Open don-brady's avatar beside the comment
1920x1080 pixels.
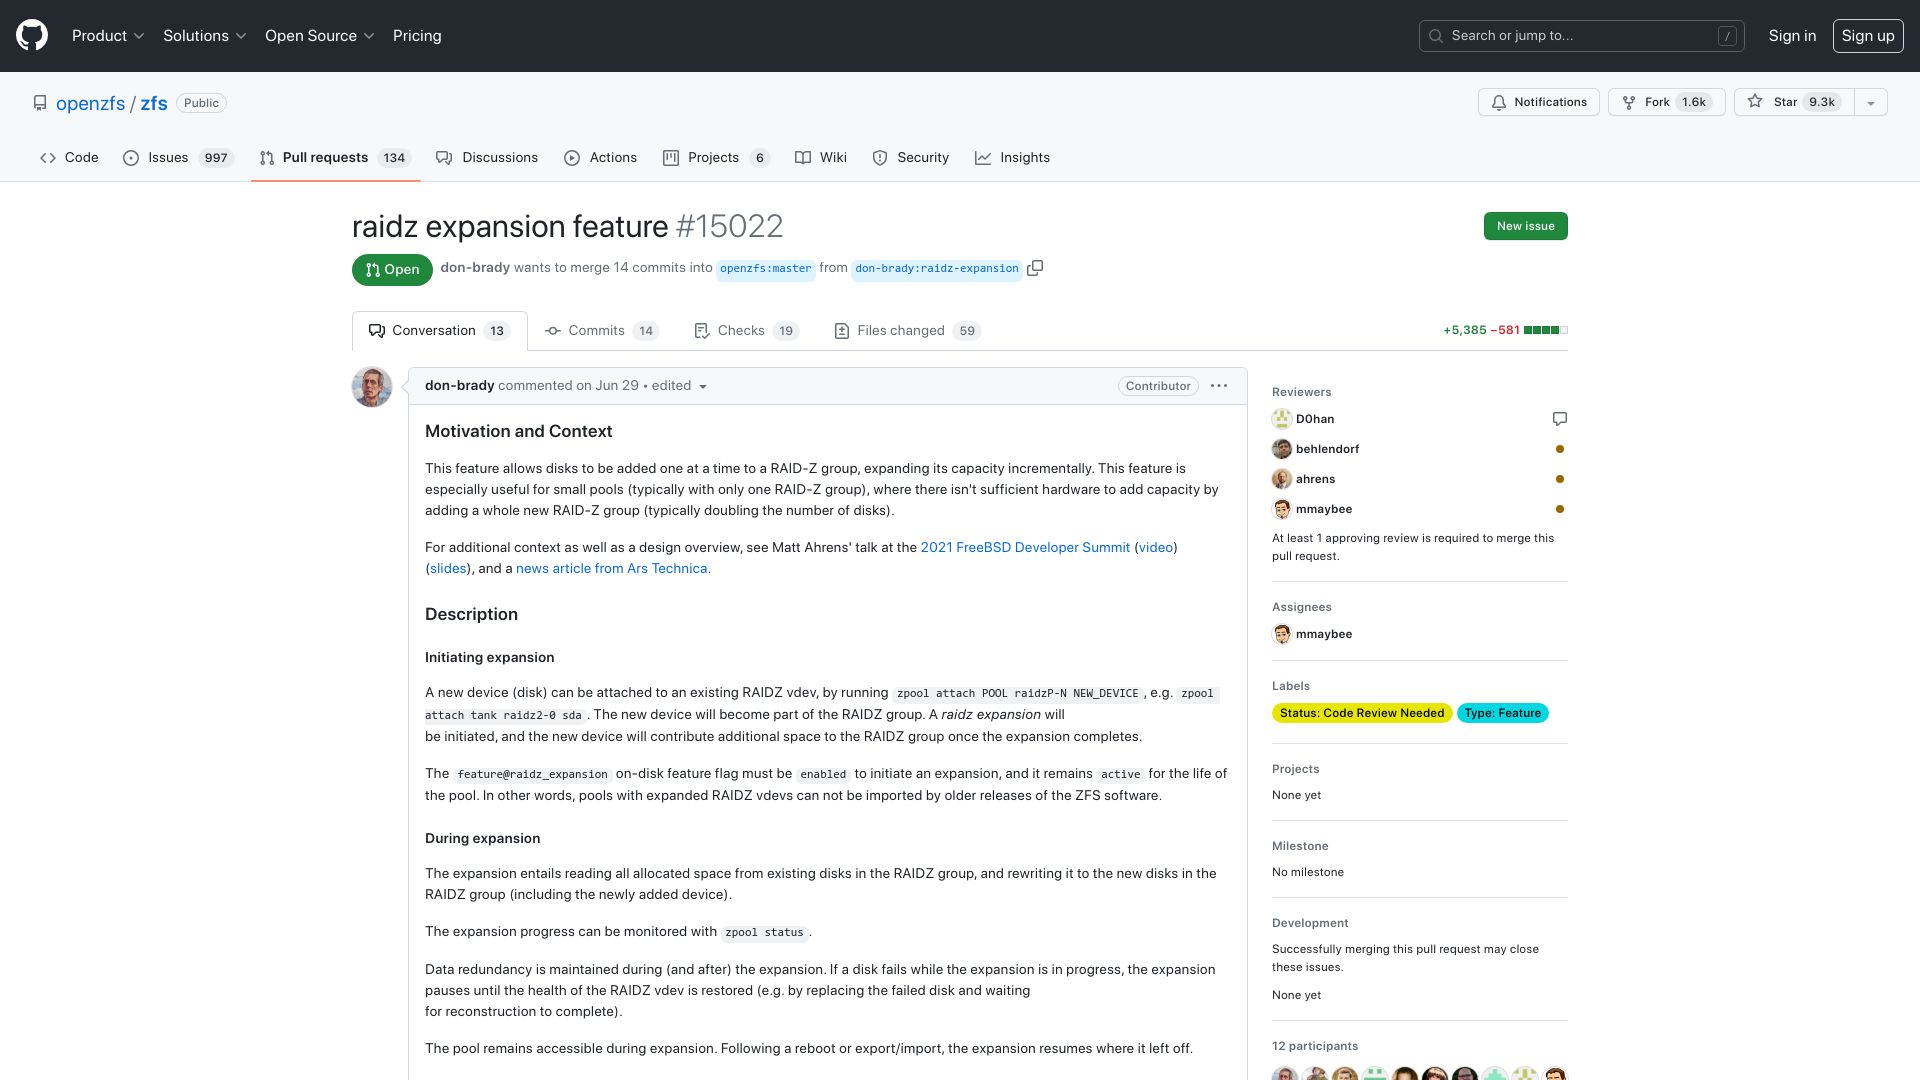pyautogui.click(x=372, y=387)
